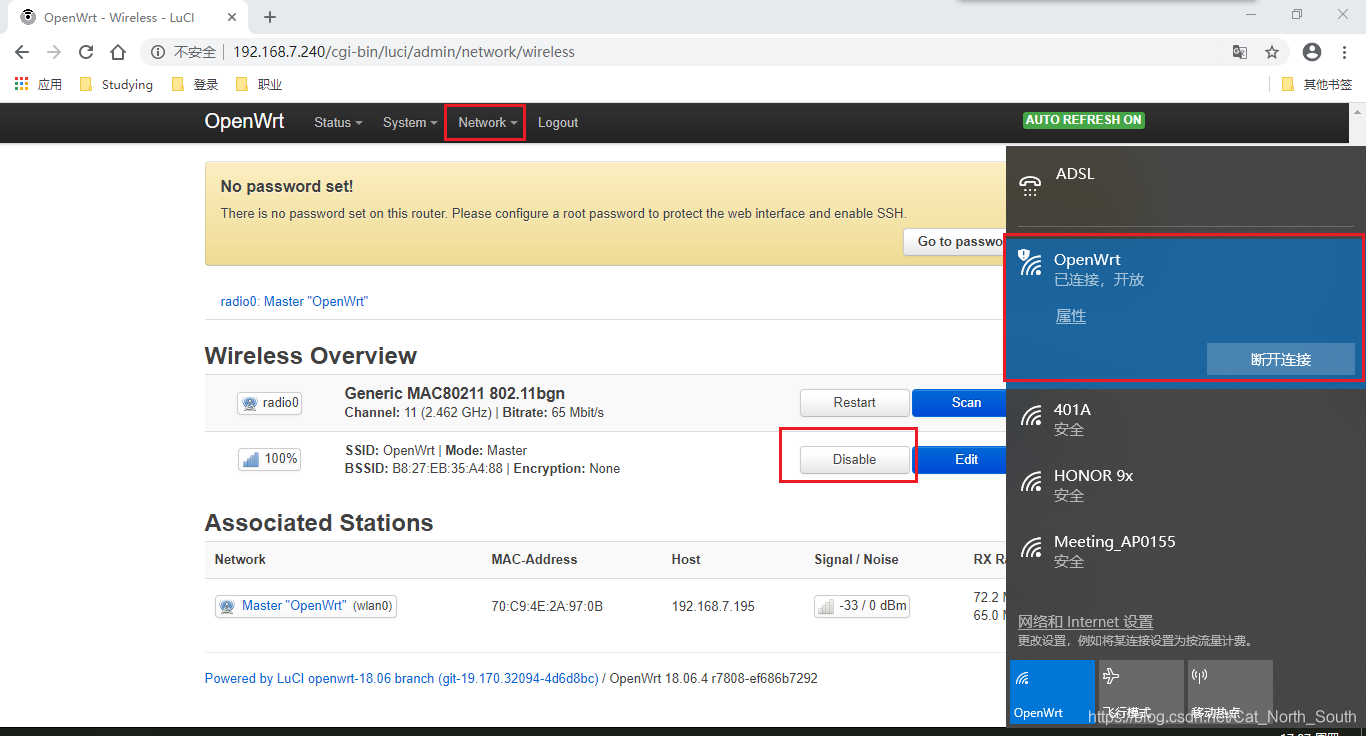This screenshot has width=1366, height=736.
Task: Open the 职业 bookmark folder
Action: pyautogui.click(x=258, y=85)
